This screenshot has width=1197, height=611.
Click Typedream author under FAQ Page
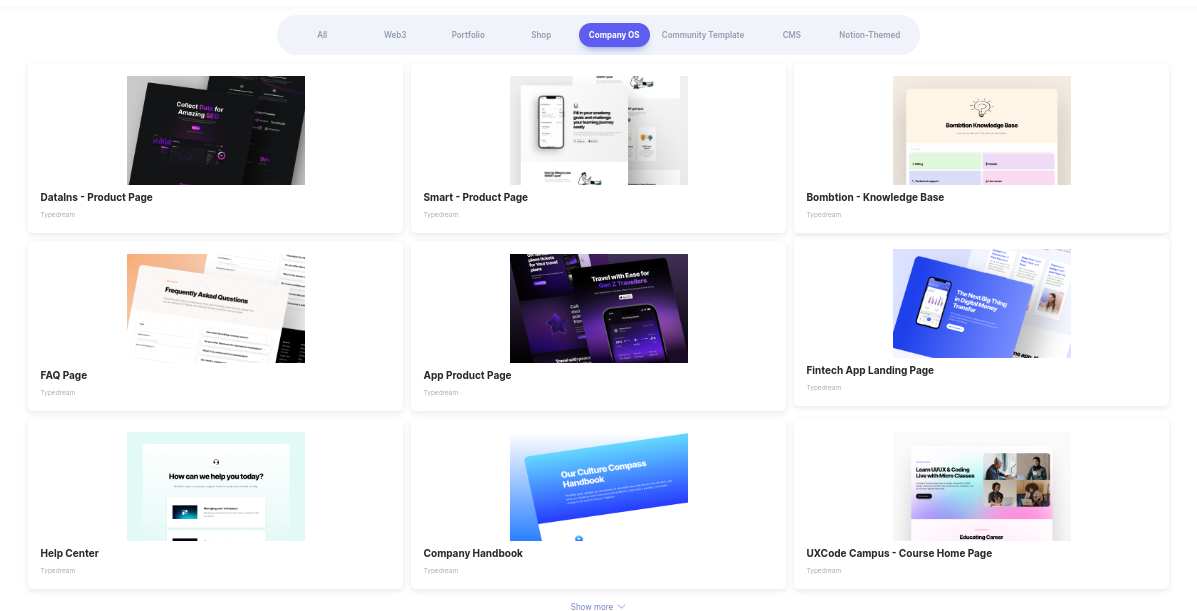click(x=58, y=393)
